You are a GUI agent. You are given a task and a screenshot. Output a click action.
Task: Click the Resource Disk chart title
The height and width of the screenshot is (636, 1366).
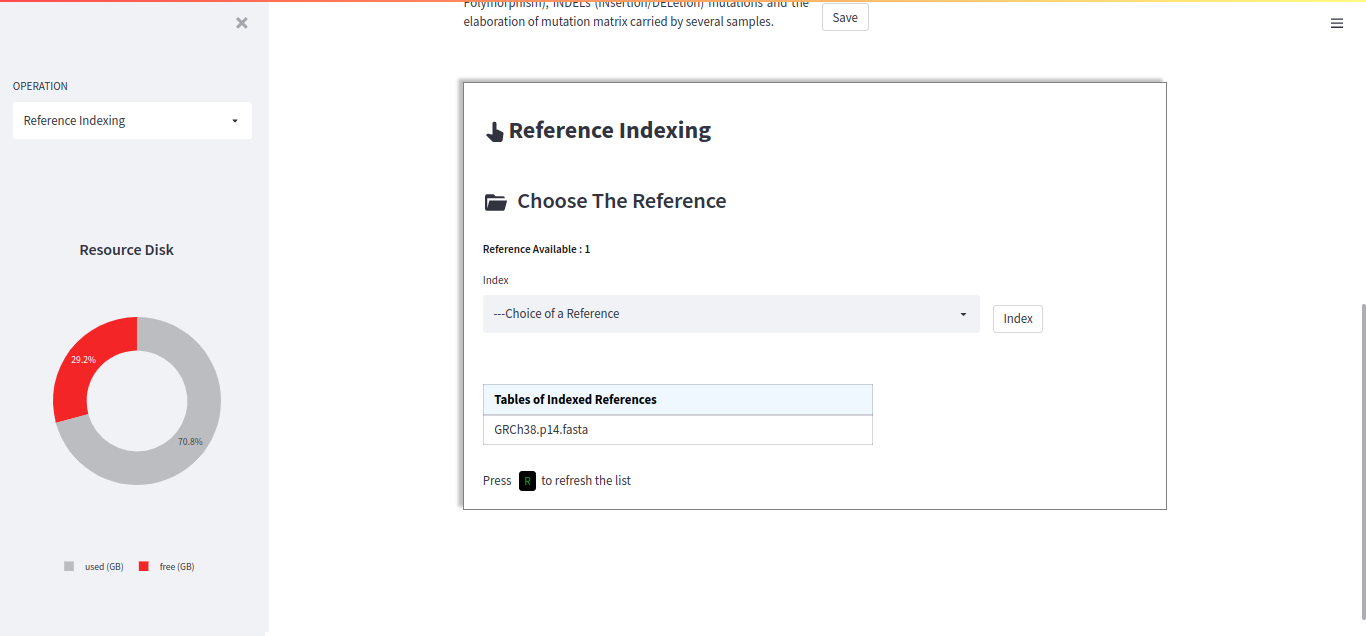127,250
